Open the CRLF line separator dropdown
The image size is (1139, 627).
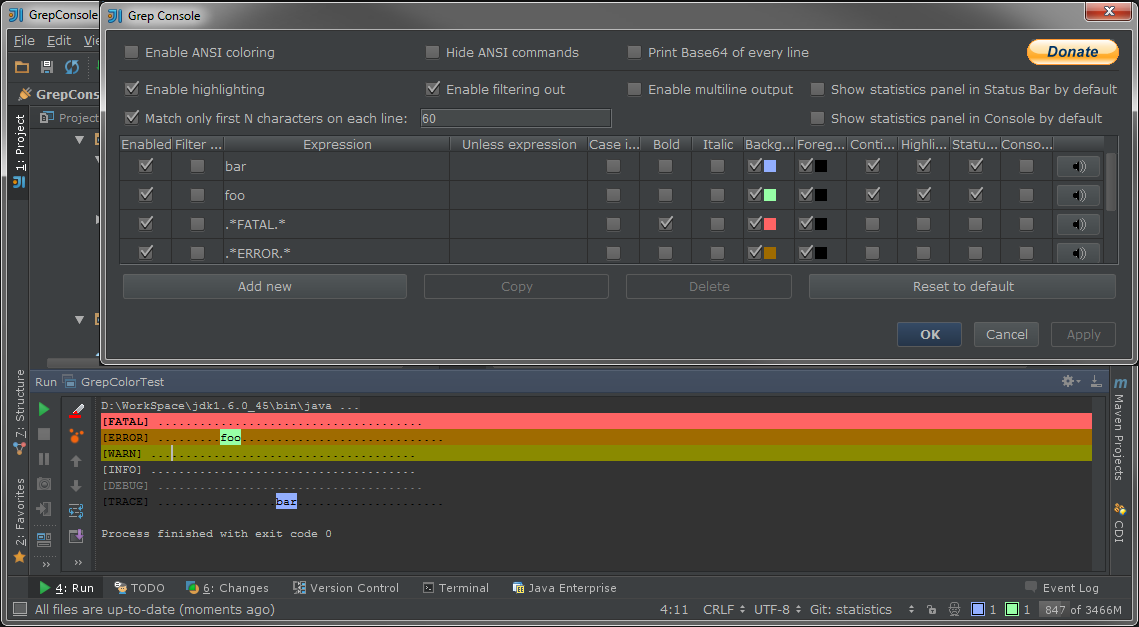pos(724,610)
